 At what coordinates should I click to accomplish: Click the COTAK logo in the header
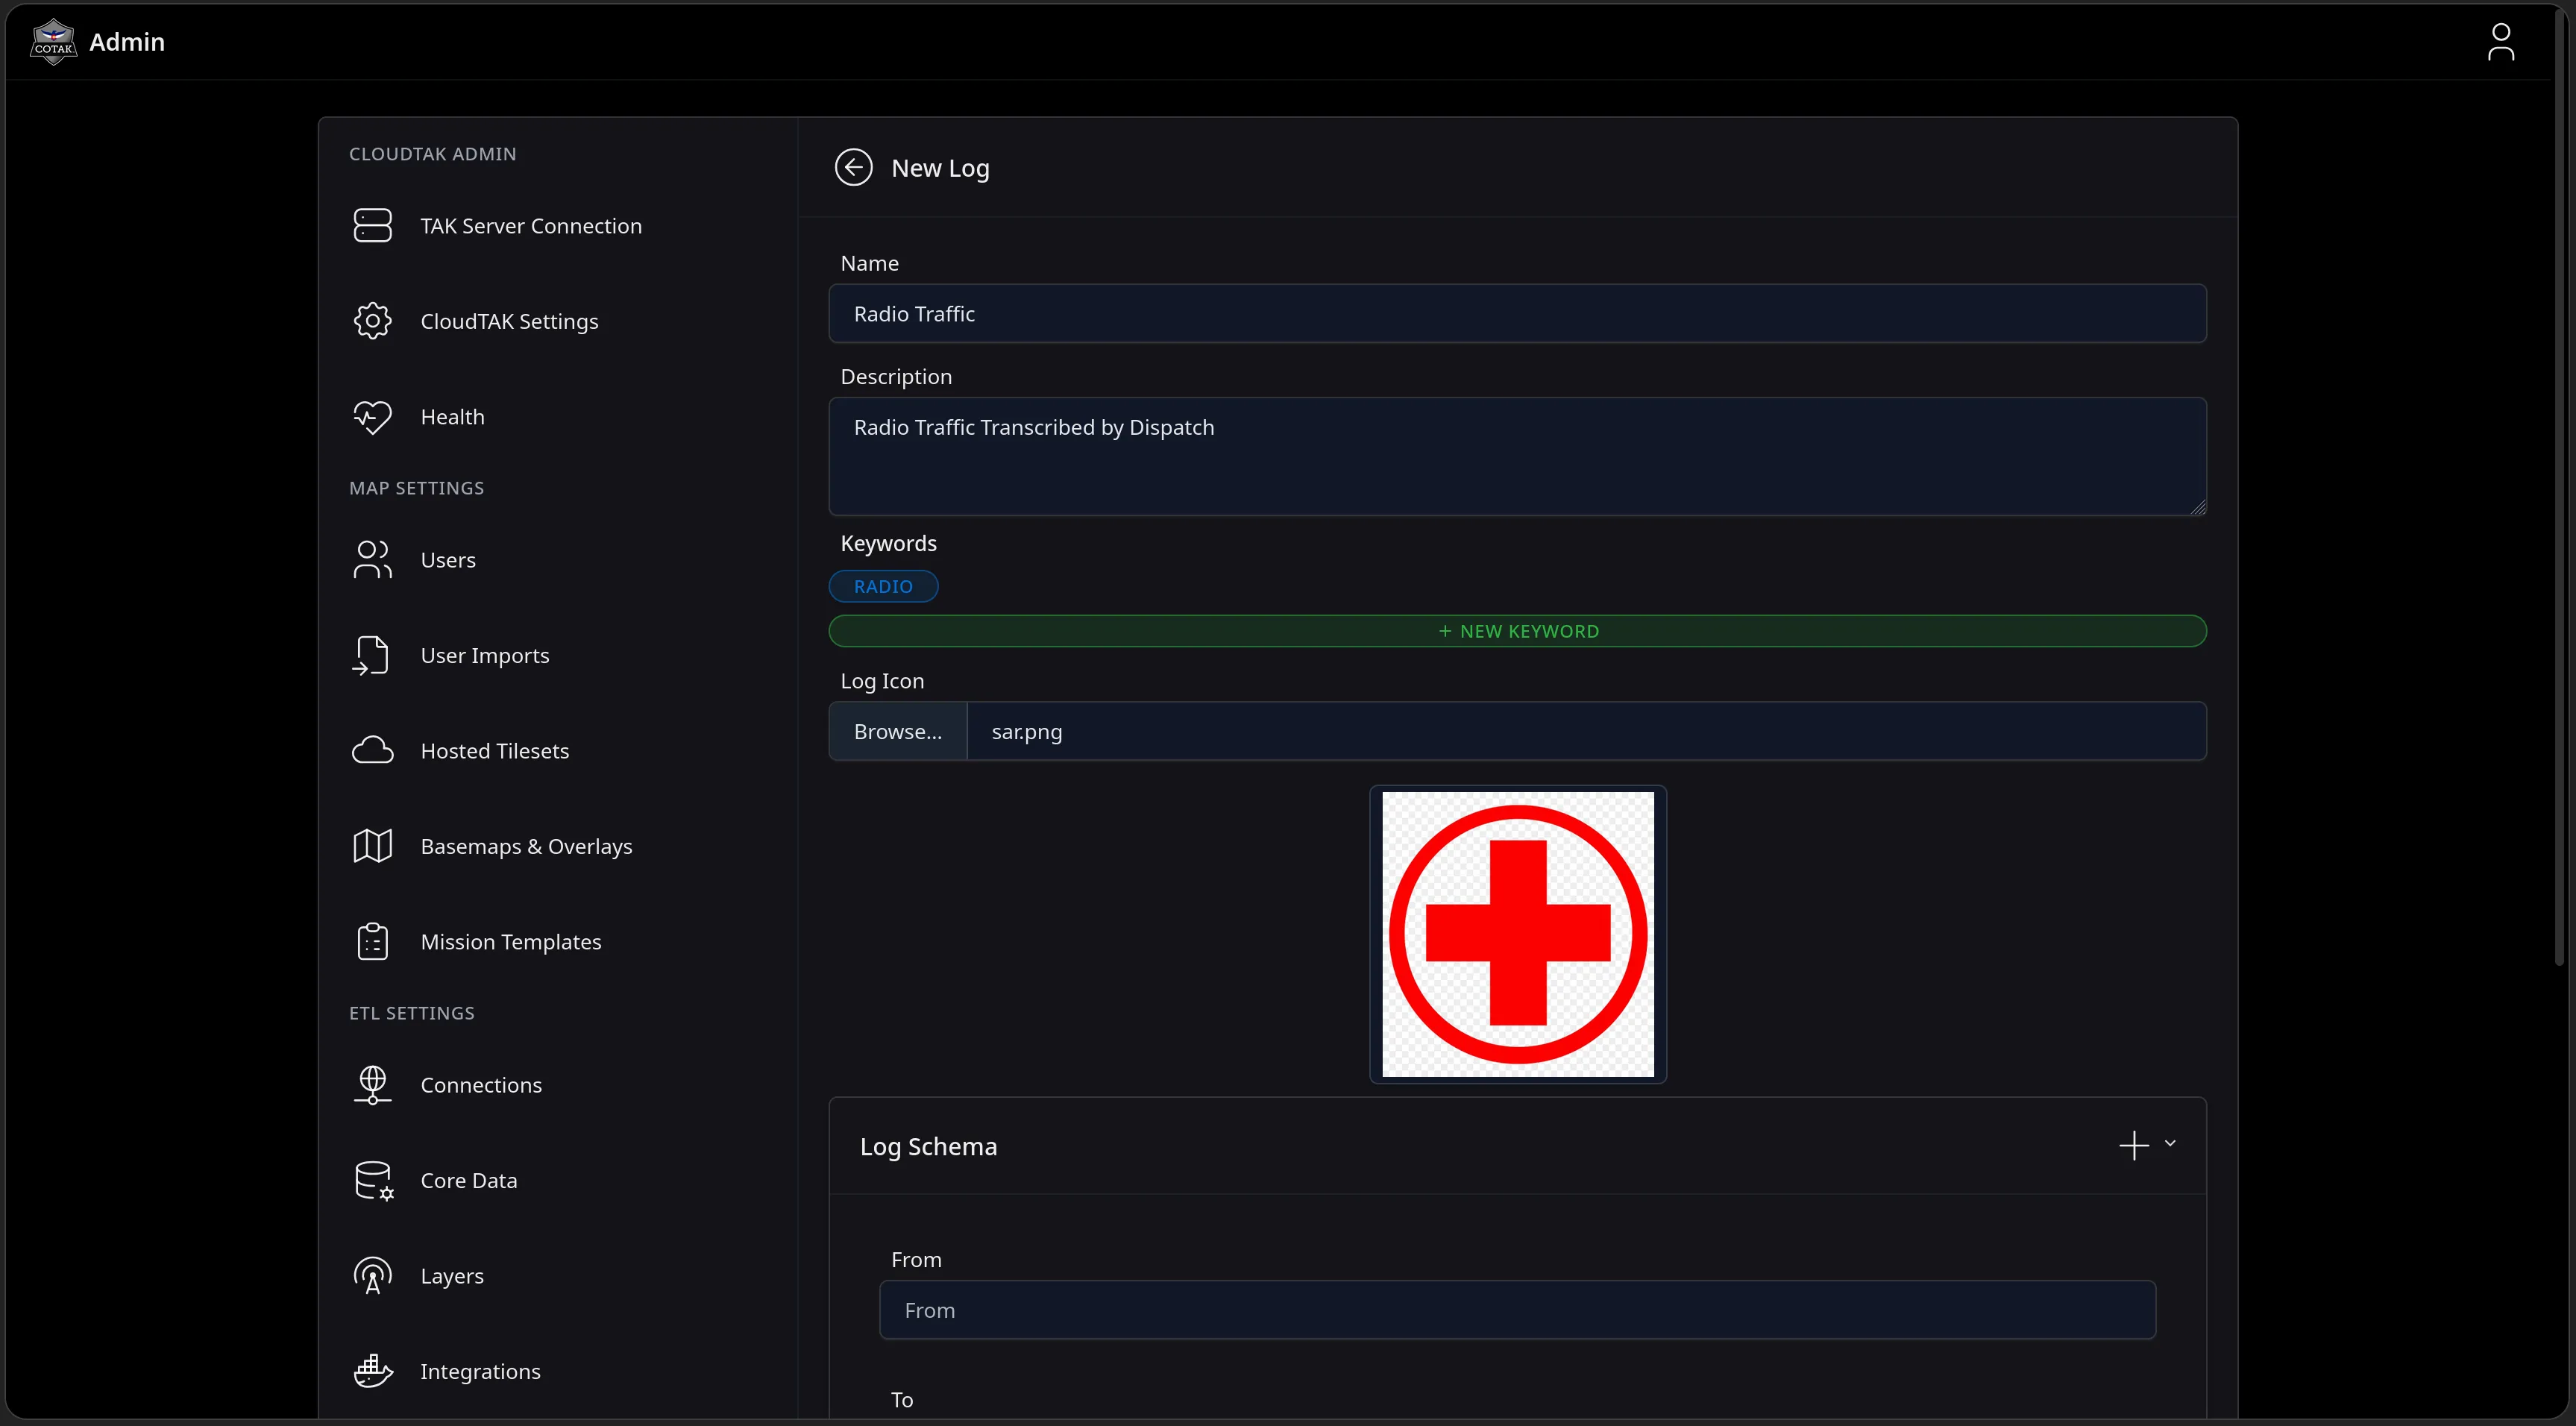pos(53,42)
